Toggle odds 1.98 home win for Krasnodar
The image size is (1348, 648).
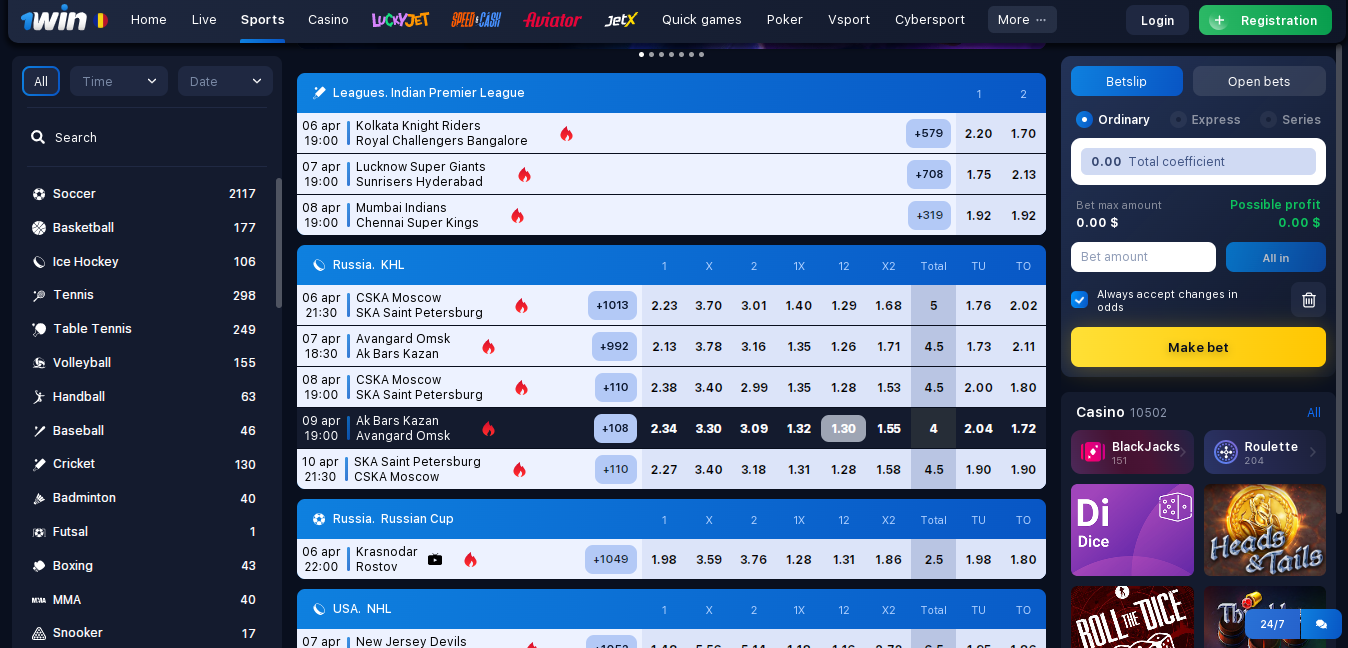pyautogui.click(x=664, y=559)
